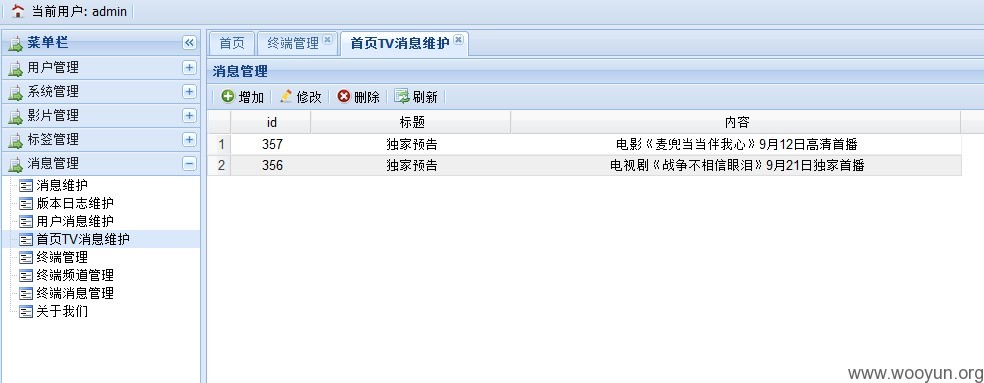The width and height of the screenshot is (984, 383).
Task: Open 终端管理 in the tree
Action: 62,257
